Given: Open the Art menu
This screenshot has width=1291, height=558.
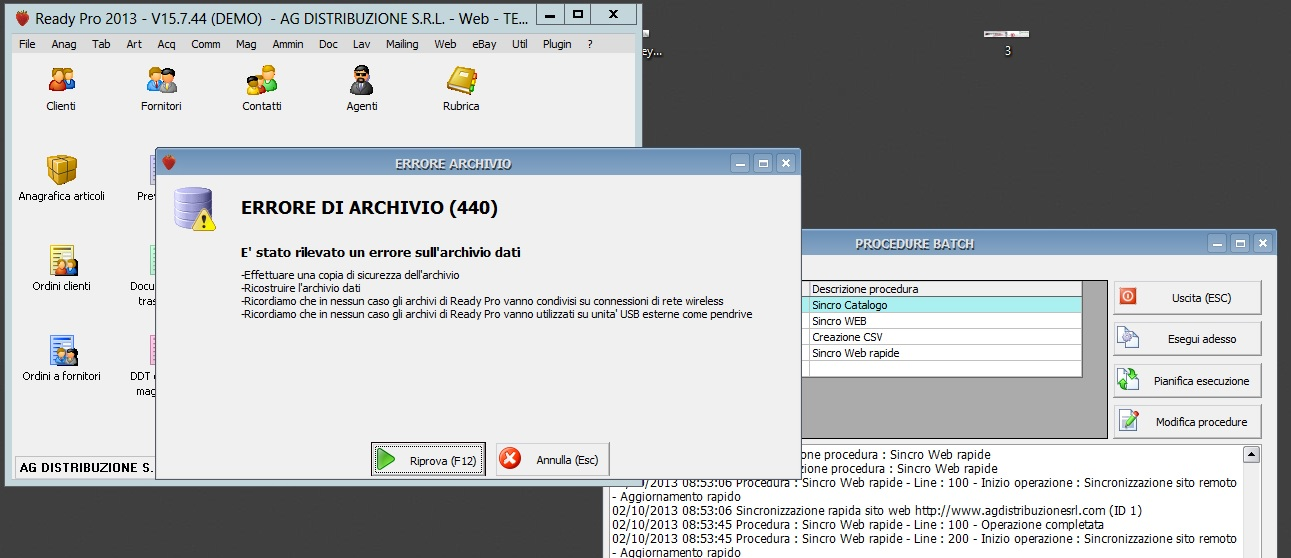Looking at the screenshot, I should [x=134, y=44].
